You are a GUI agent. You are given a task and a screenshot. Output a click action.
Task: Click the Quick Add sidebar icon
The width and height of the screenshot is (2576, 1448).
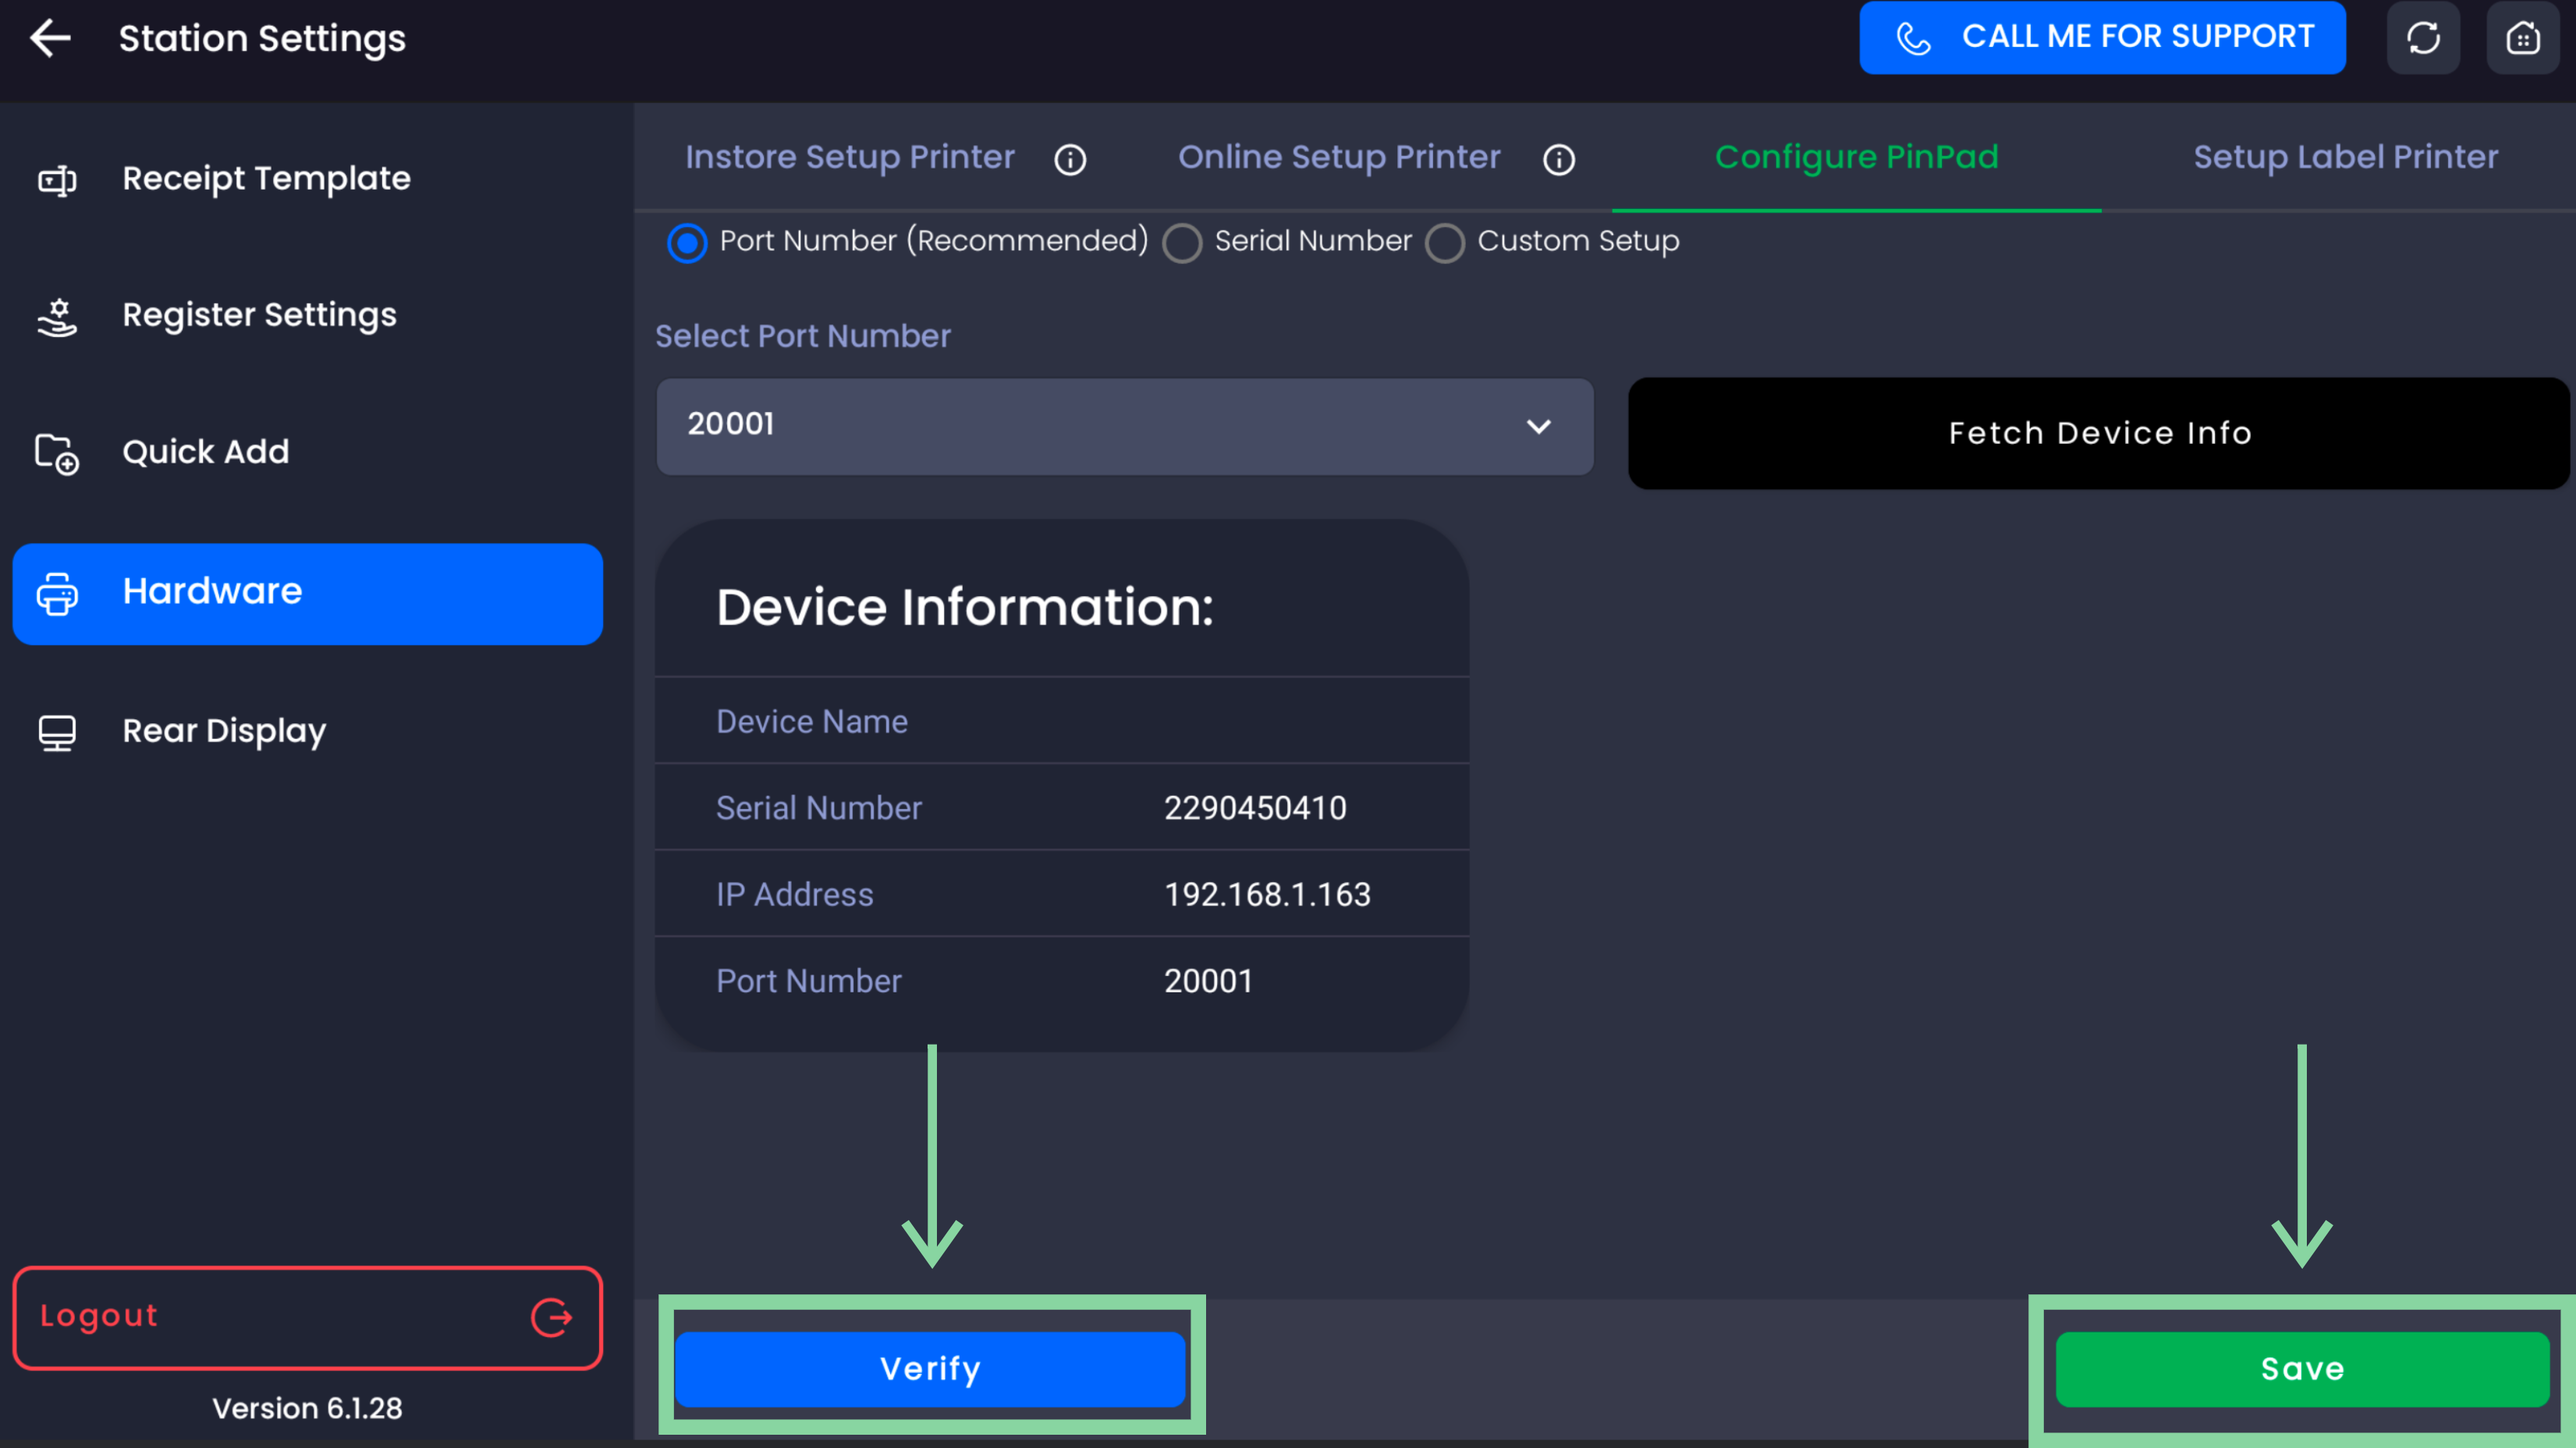57,453
